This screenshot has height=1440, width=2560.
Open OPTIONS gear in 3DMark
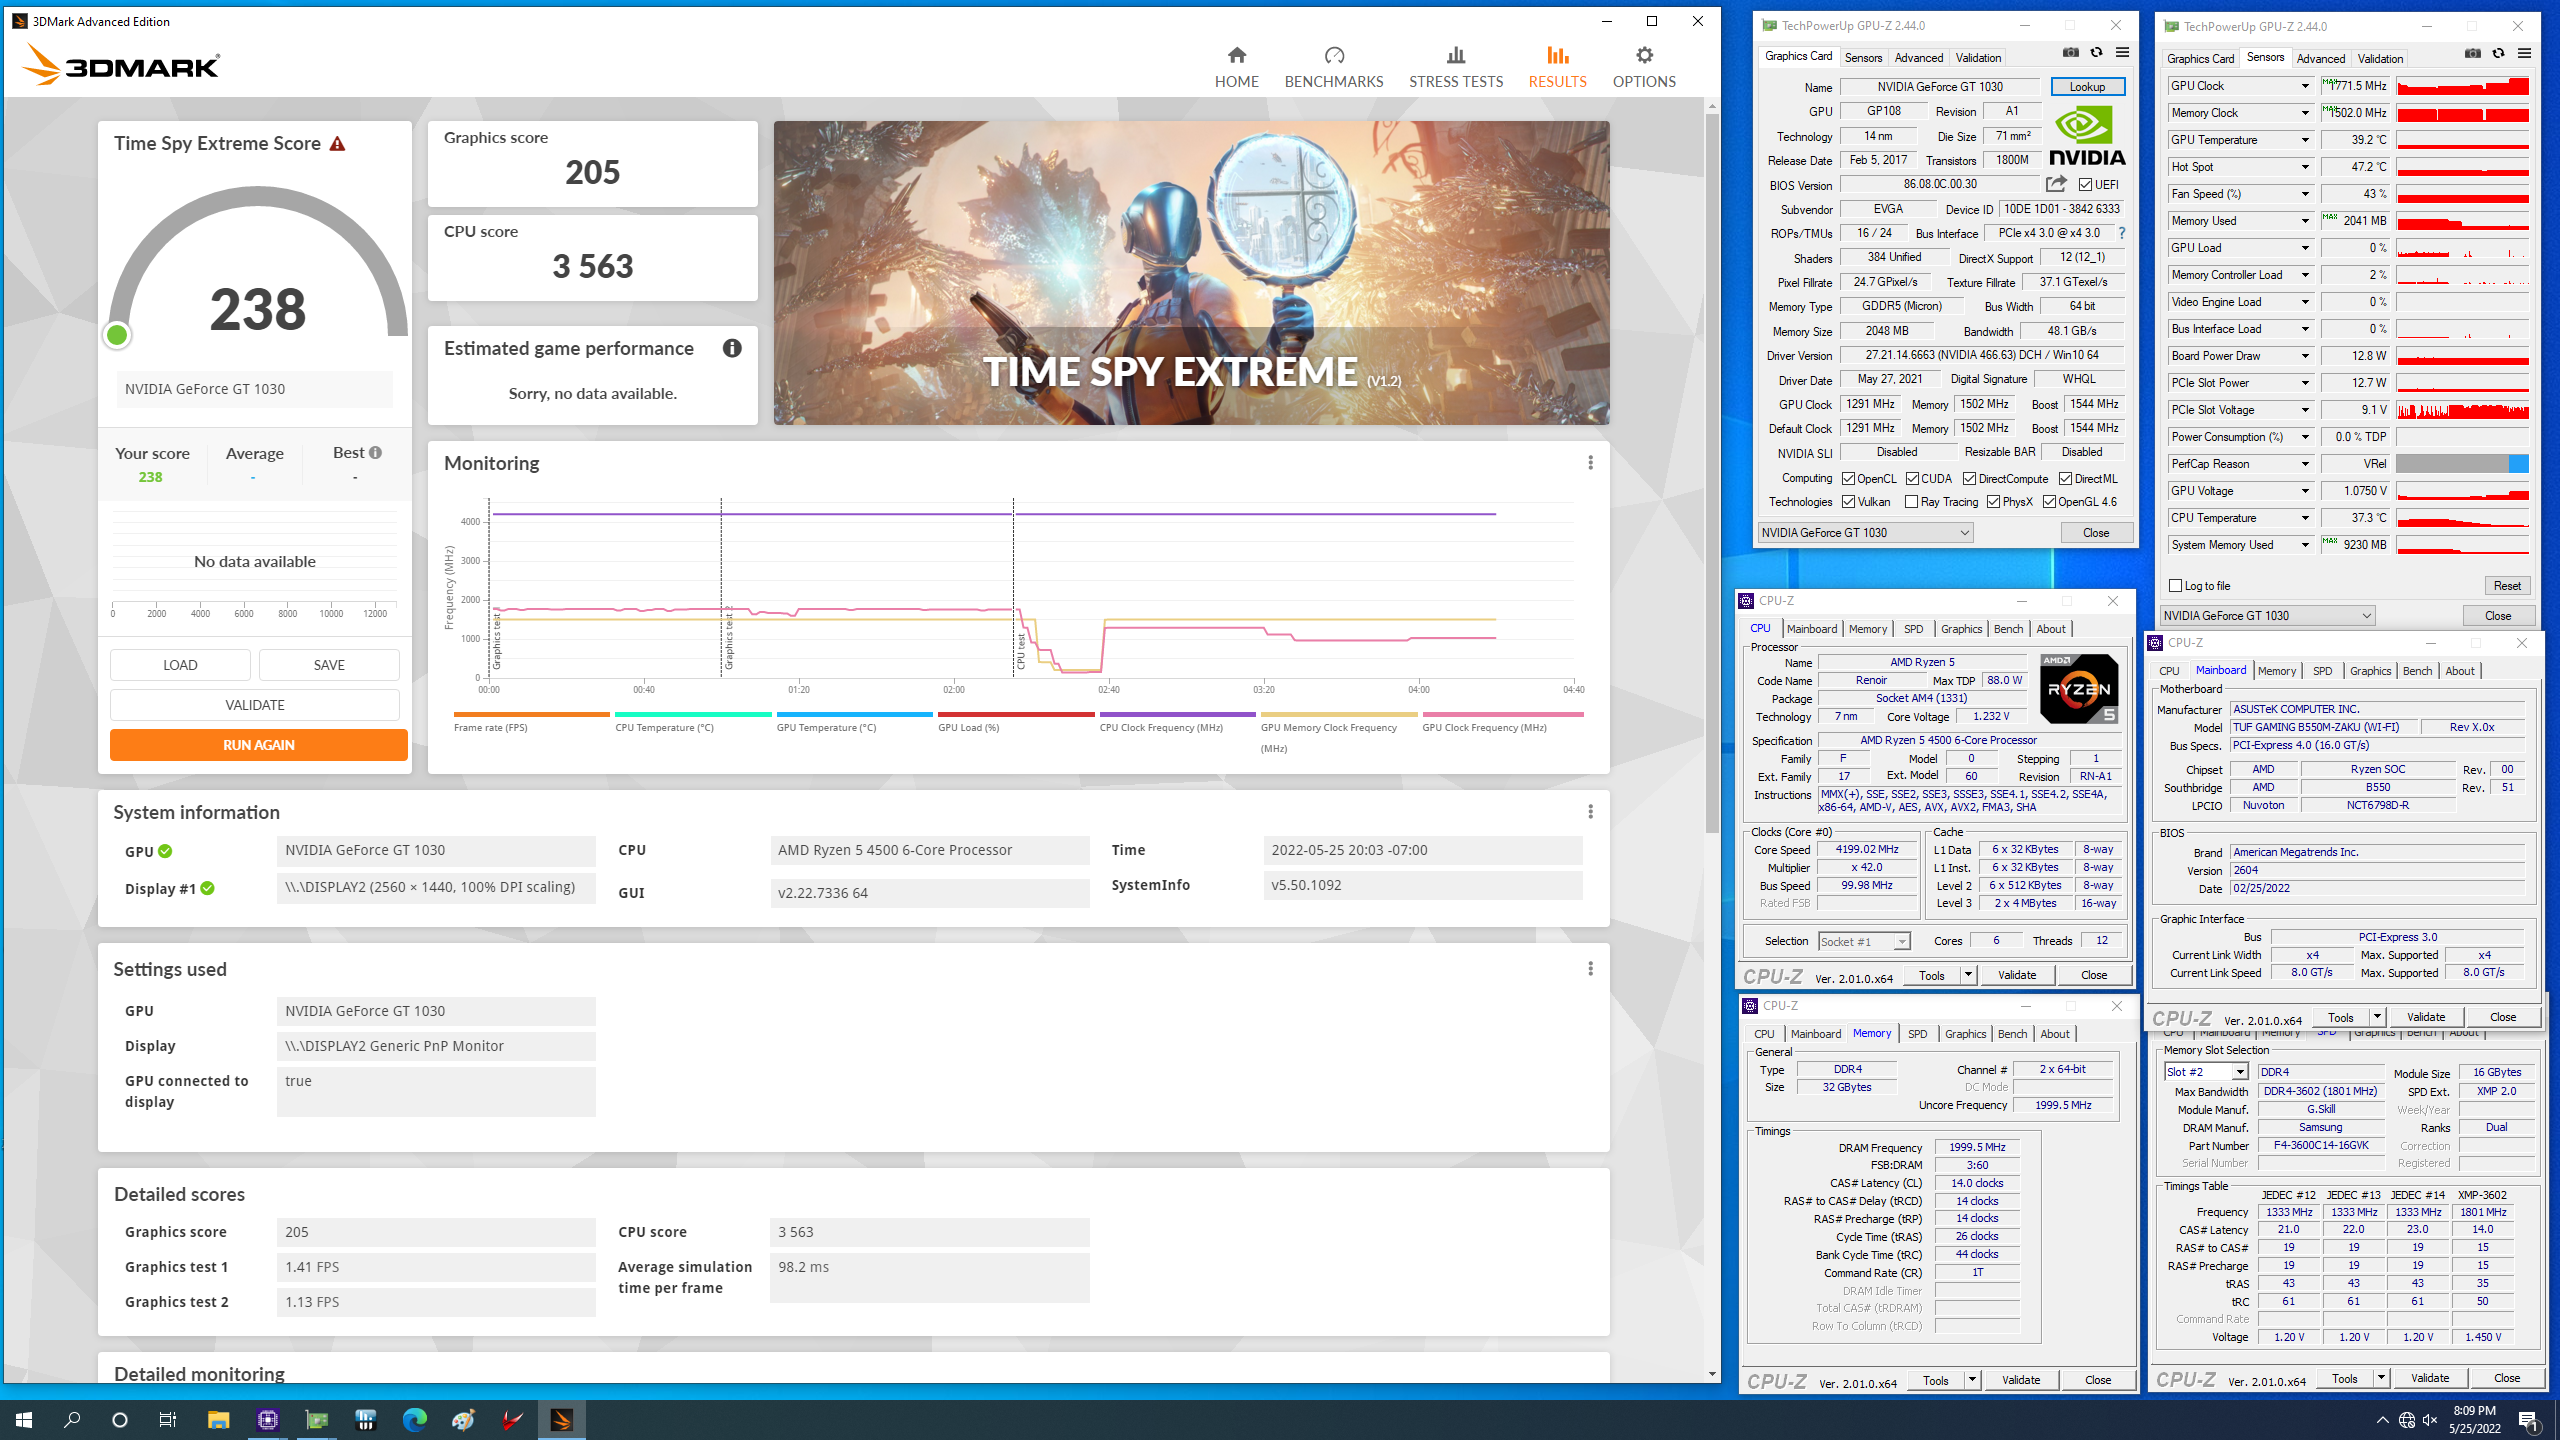(x=1643, y=67)
